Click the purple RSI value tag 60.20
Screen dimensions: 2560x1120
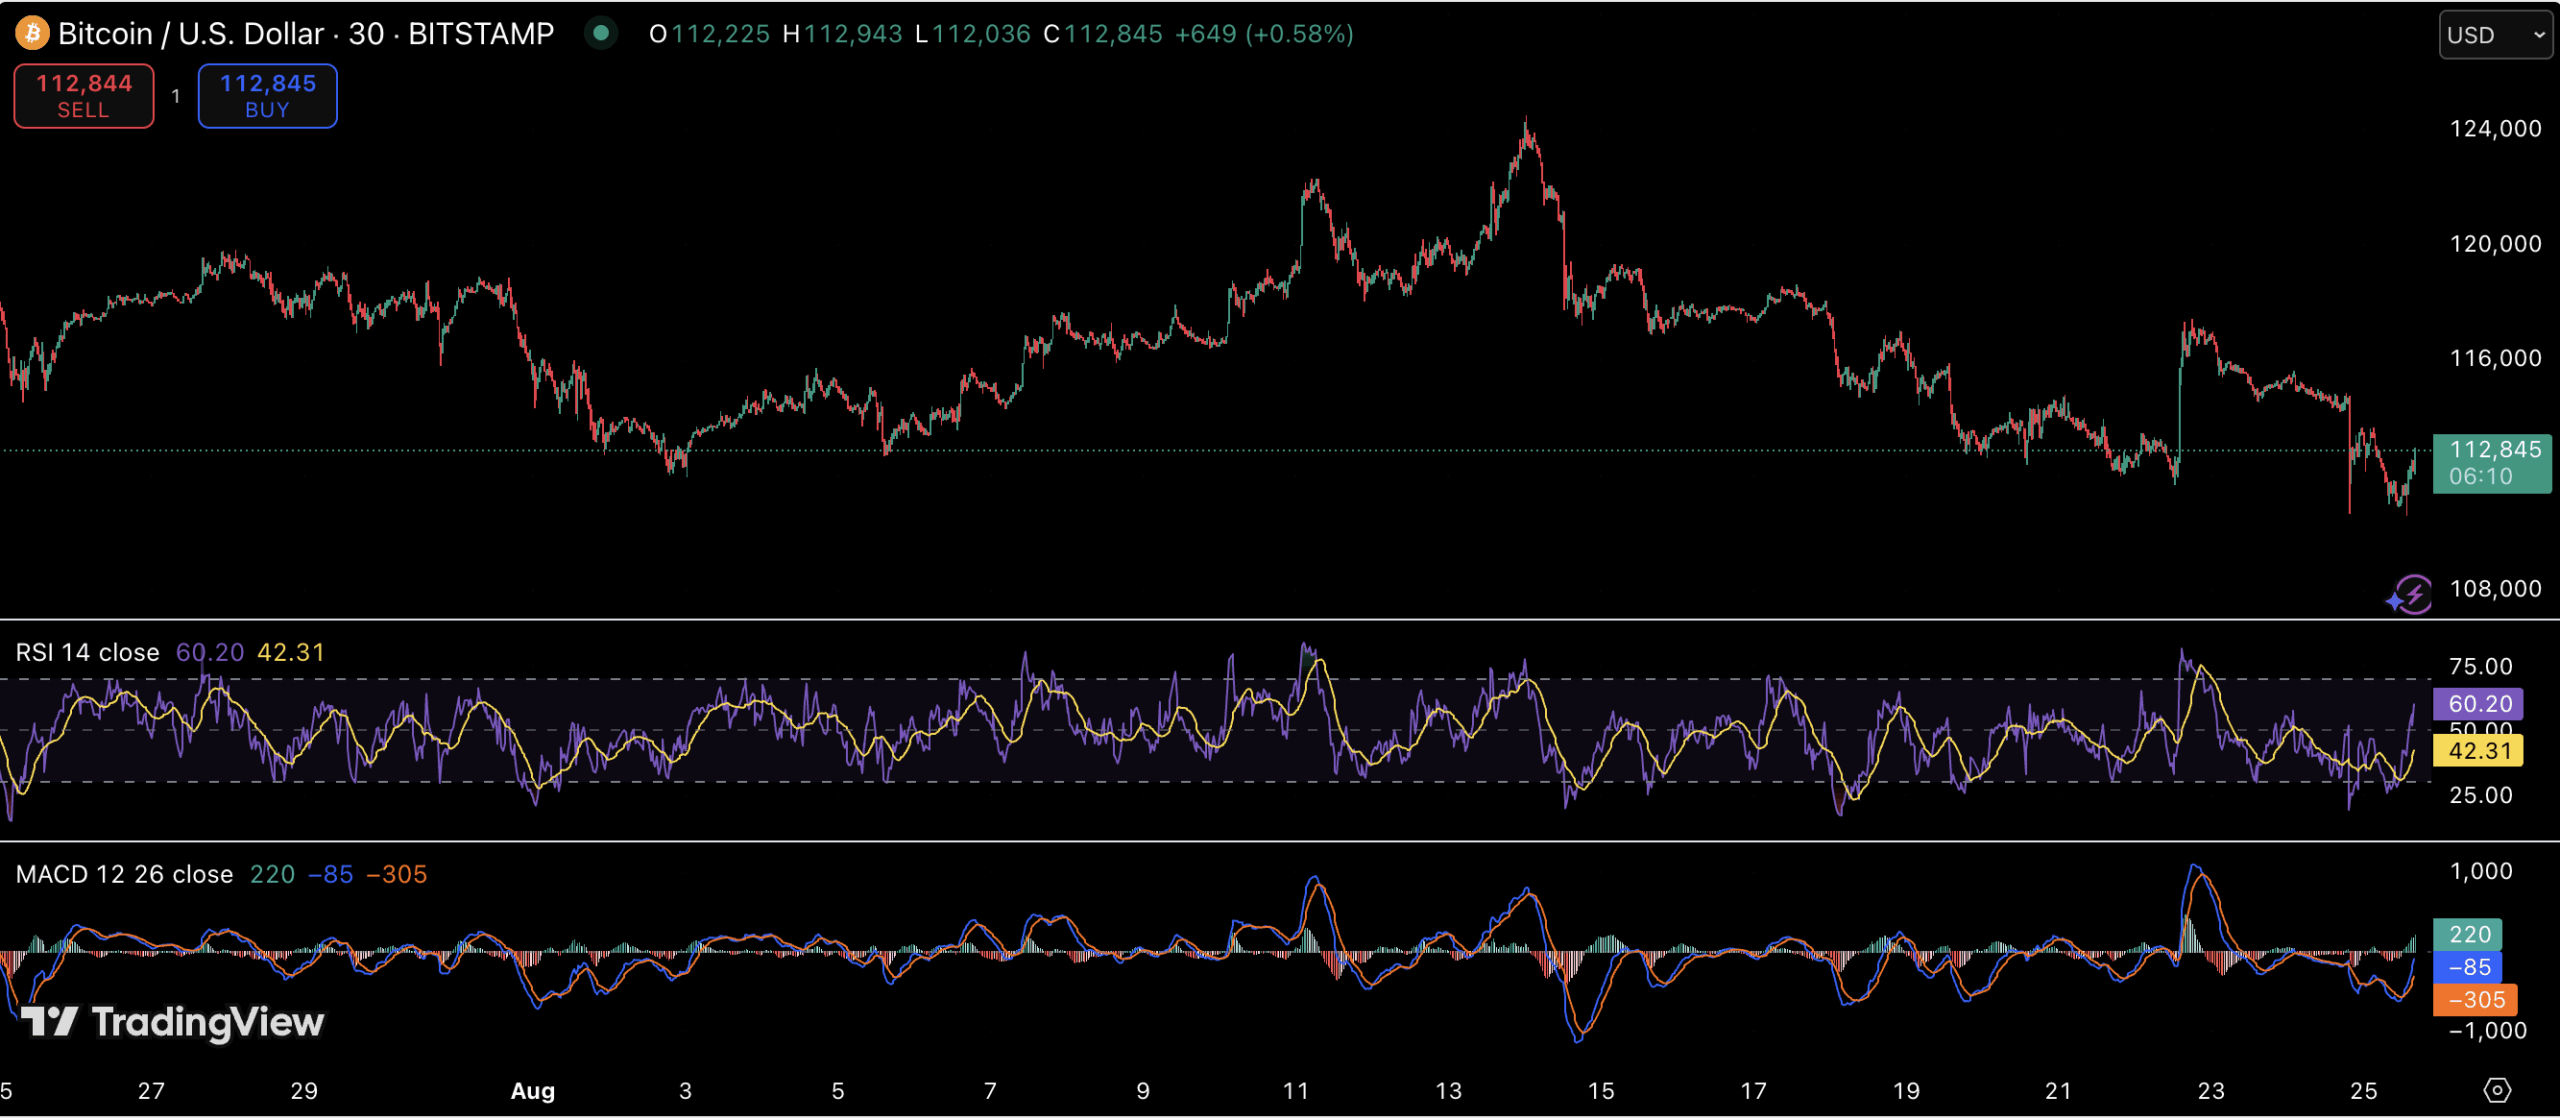2479,704
